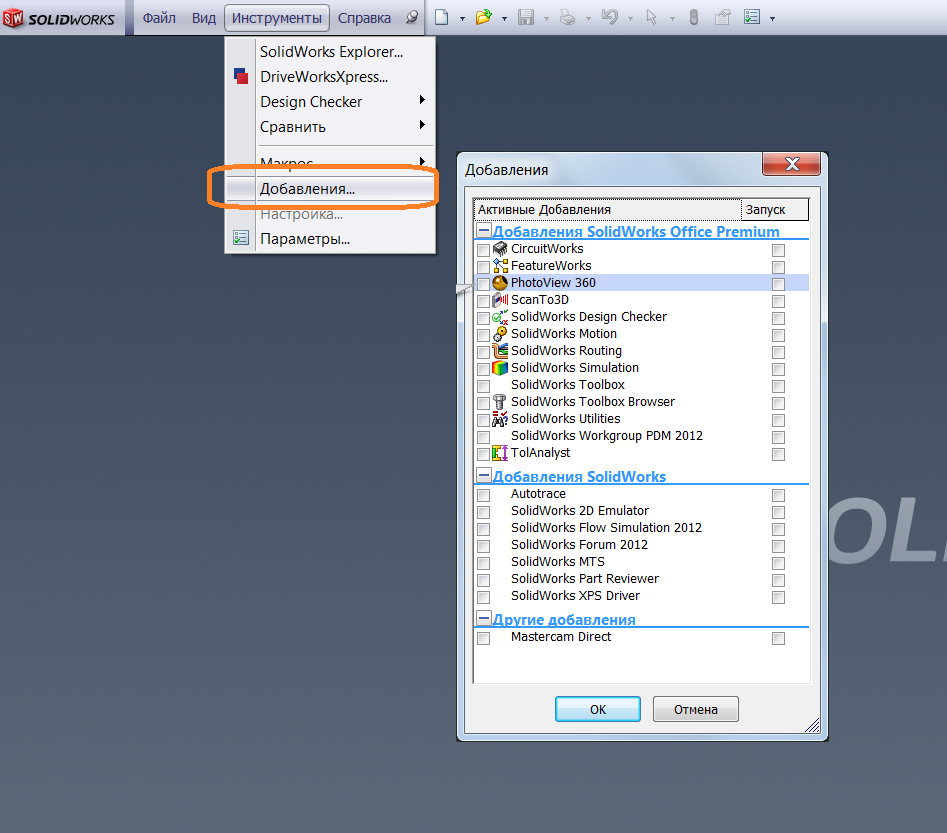
Task: Enable the CircuitWorks active add-in checkbox
Action: click(483, 250)
